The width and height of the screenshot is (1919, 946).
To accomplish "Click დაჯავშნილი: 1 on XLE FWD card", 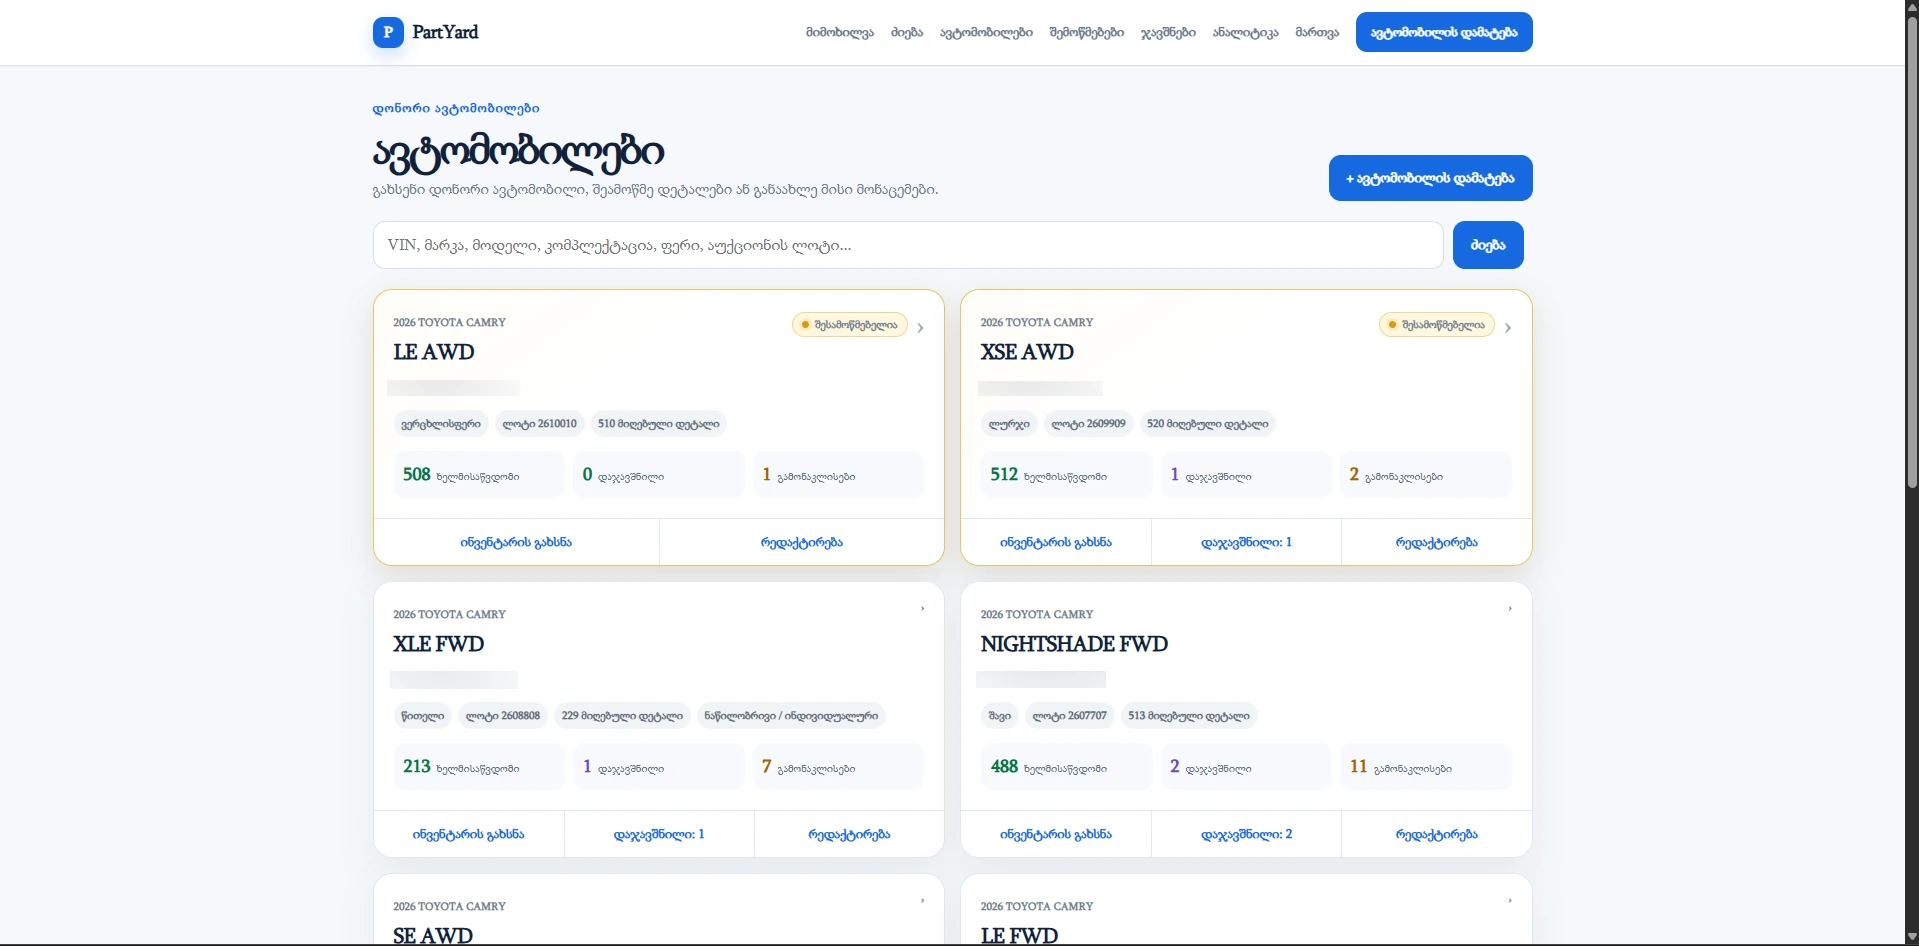I will click(x=659, y=834).
